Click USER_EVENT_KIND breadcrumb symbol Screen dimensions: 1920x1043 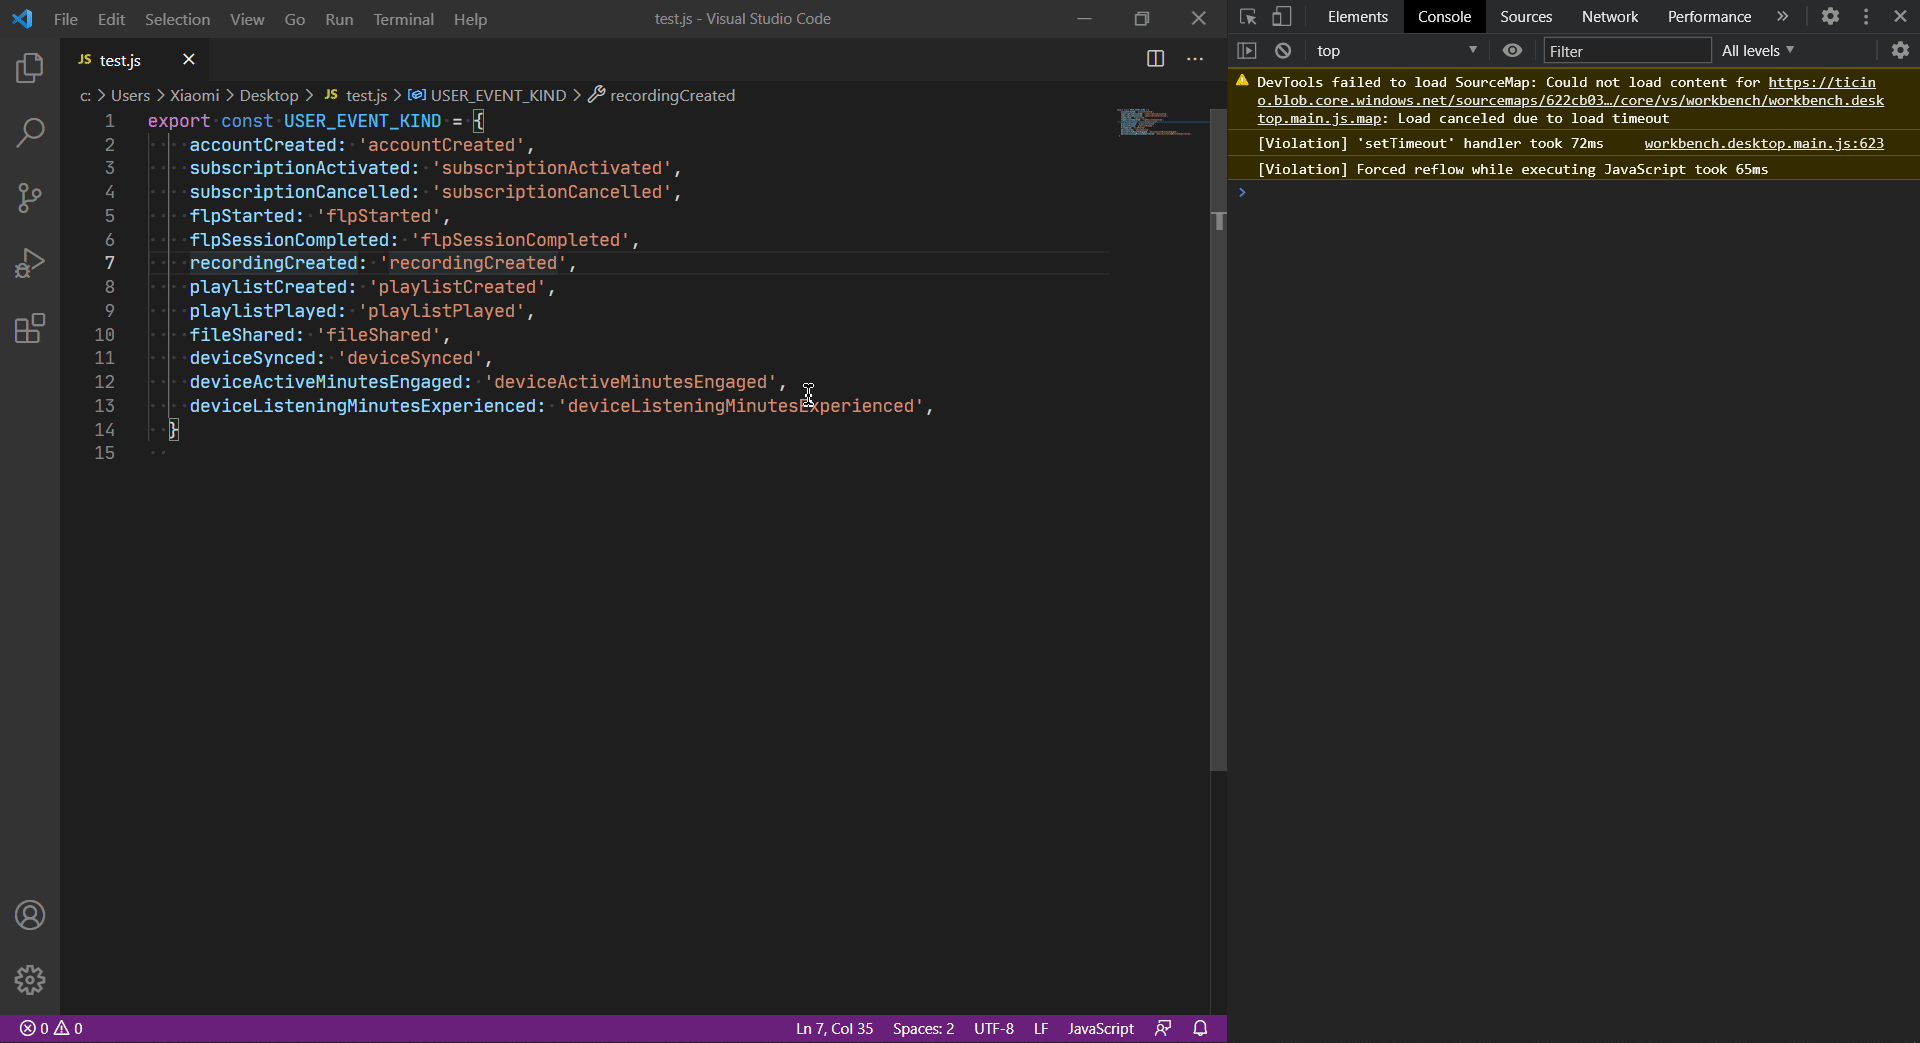point(487,95)
